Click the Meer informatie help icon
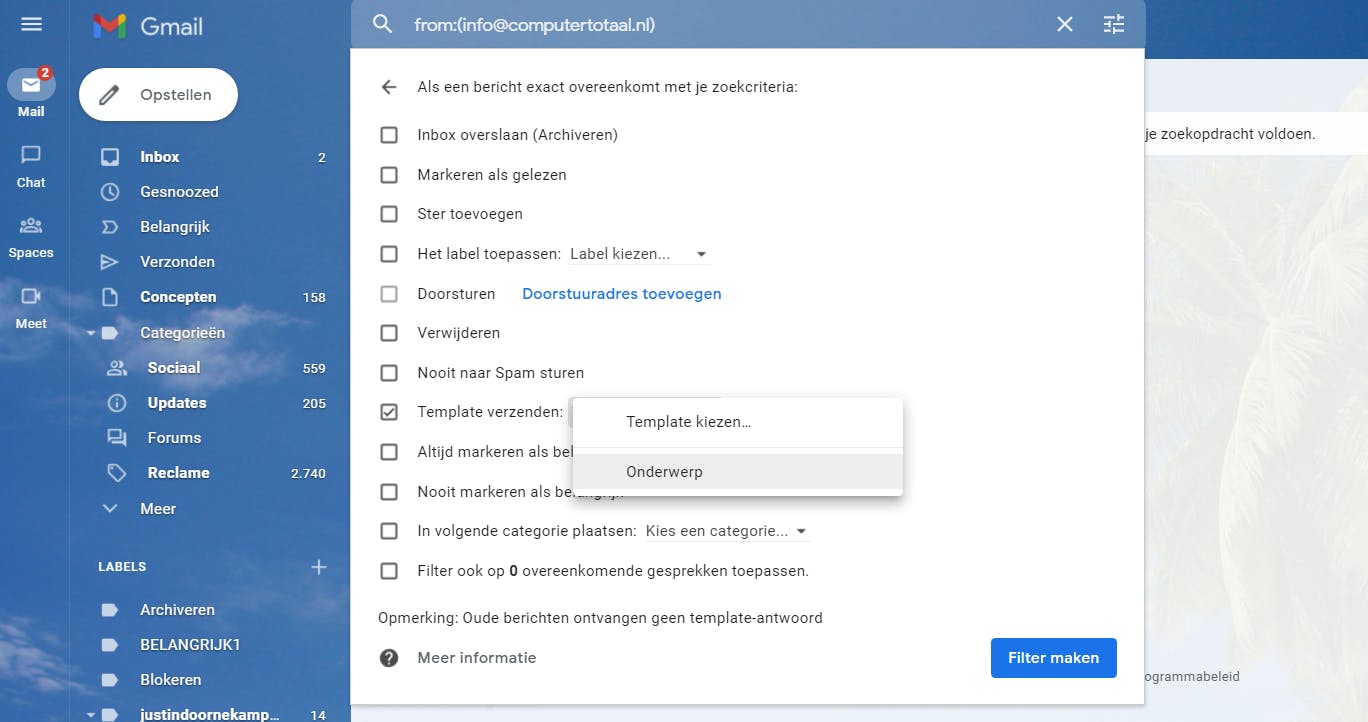This screenshot has width=1368, height=722. (x=389, y=658)
